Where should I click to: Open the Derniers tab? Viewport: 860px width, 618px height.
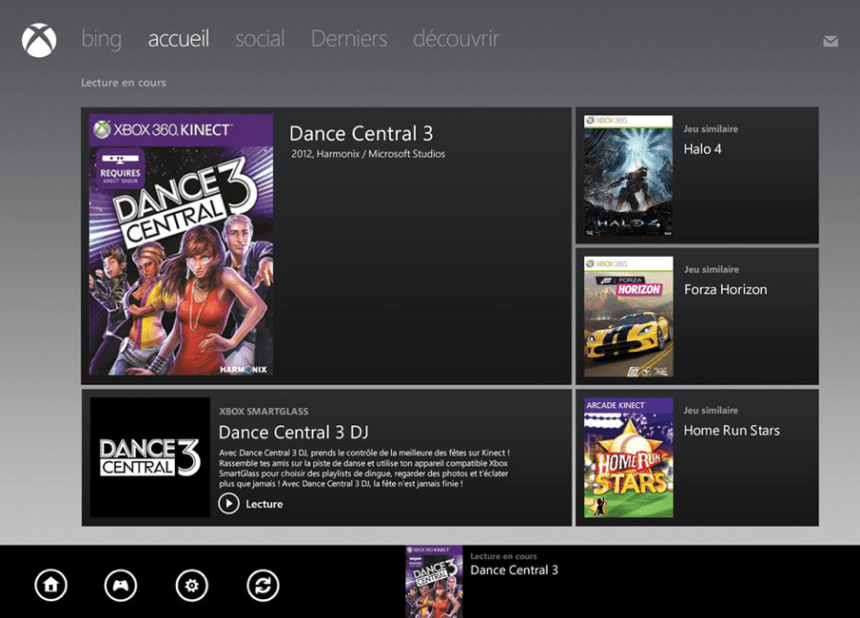coord(349,39)
